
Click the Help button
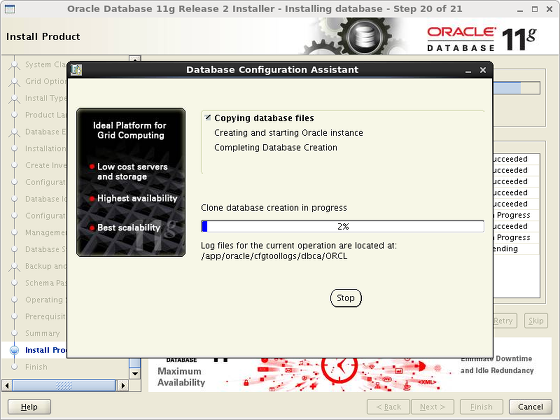(29, 407)
